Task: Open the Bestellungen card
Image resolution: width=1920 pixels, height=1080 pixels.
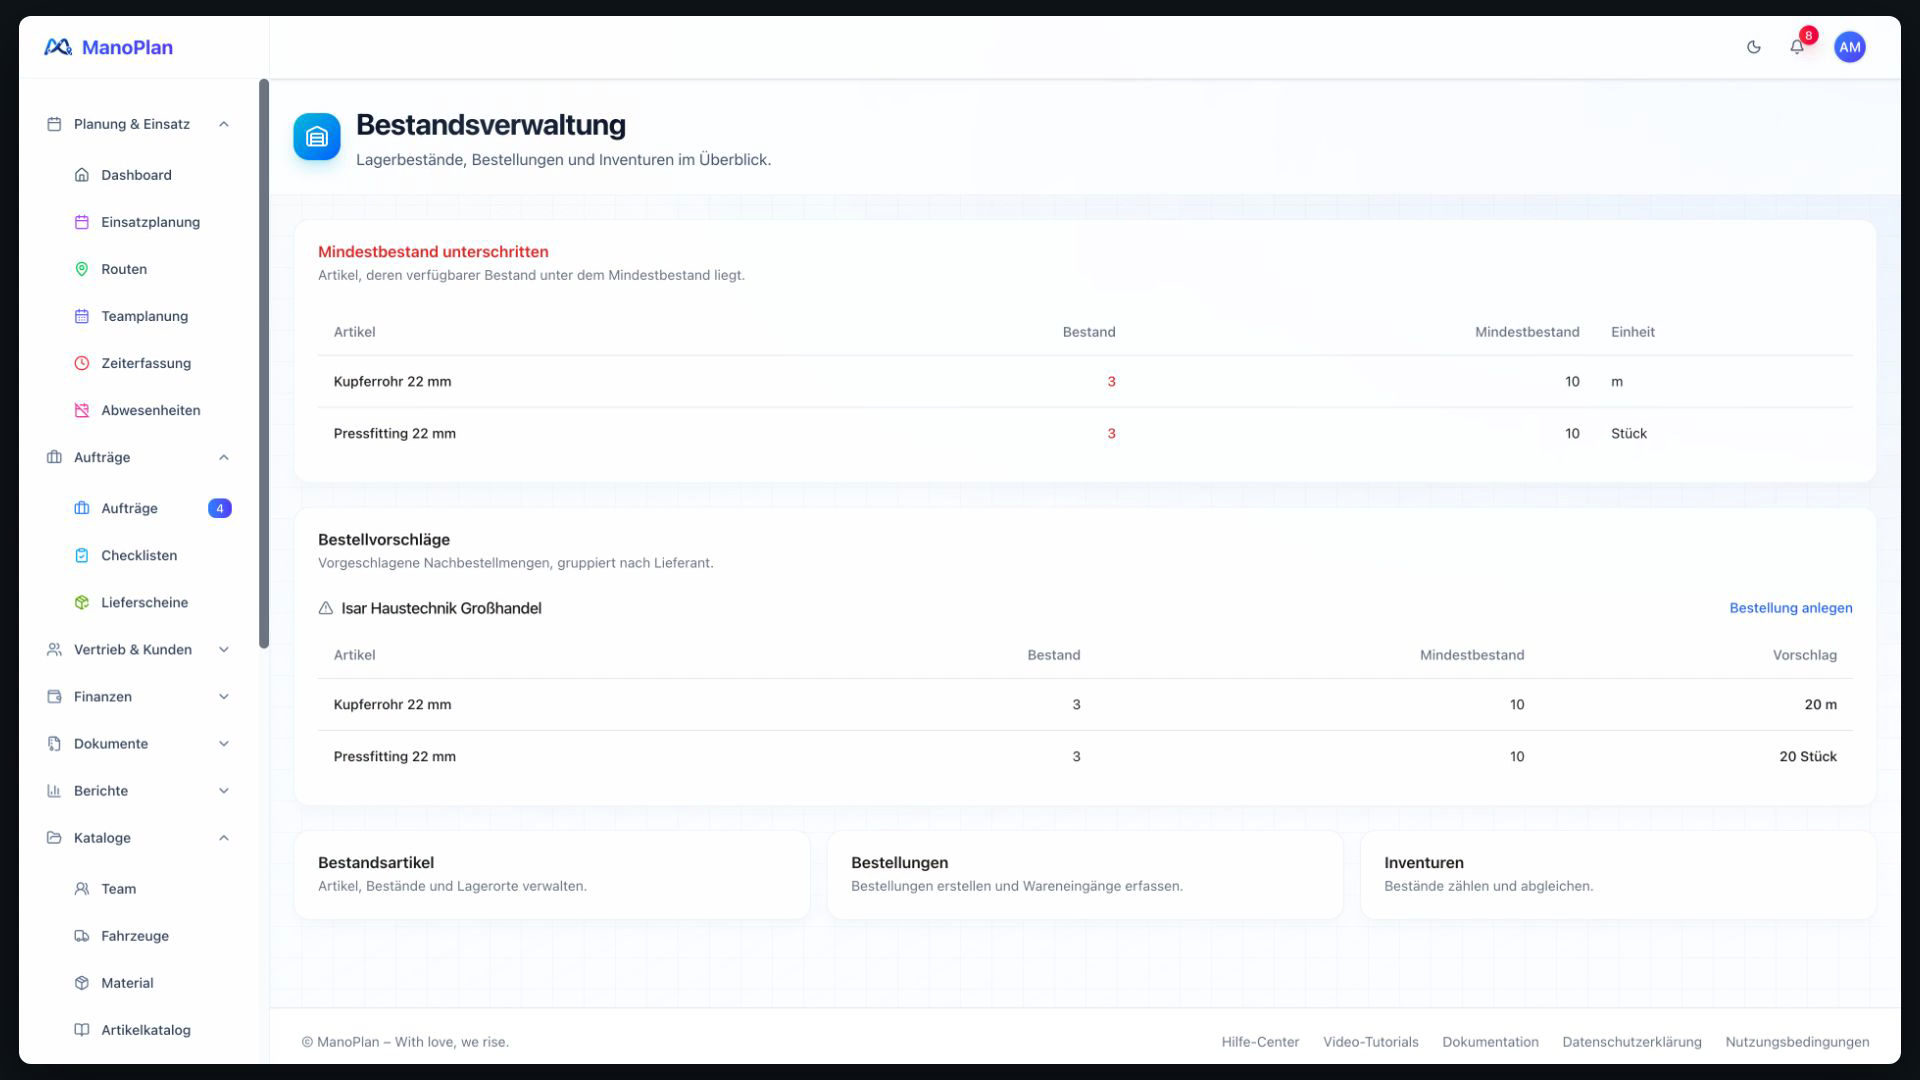Action: click(x=1085, y=875)
